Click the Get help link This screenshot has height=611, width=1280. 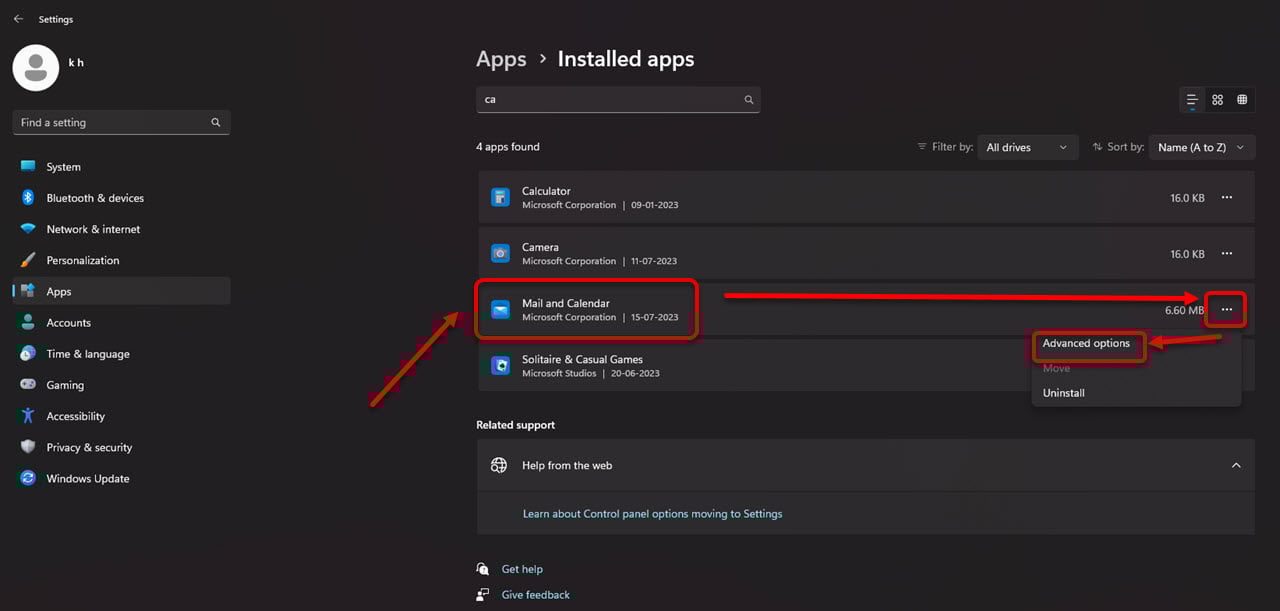tap(522, 569)
